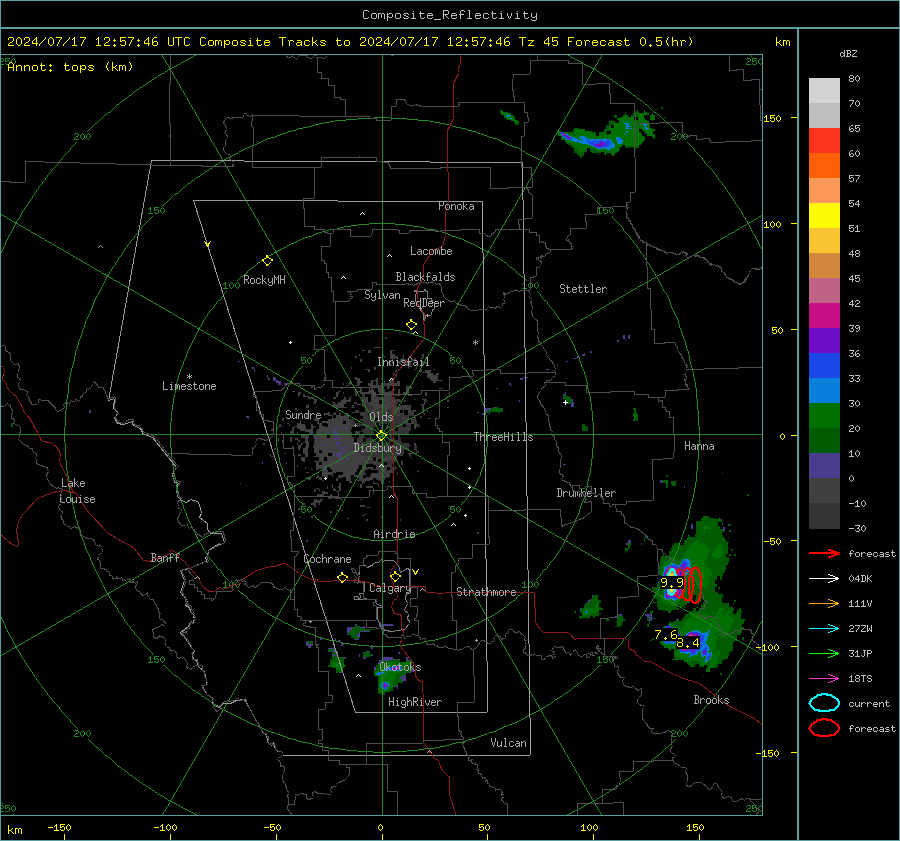This screenshot has width=900, height=841.
Task: Click the red forecast ellipses beside storm 9.9
Action: 690,585
